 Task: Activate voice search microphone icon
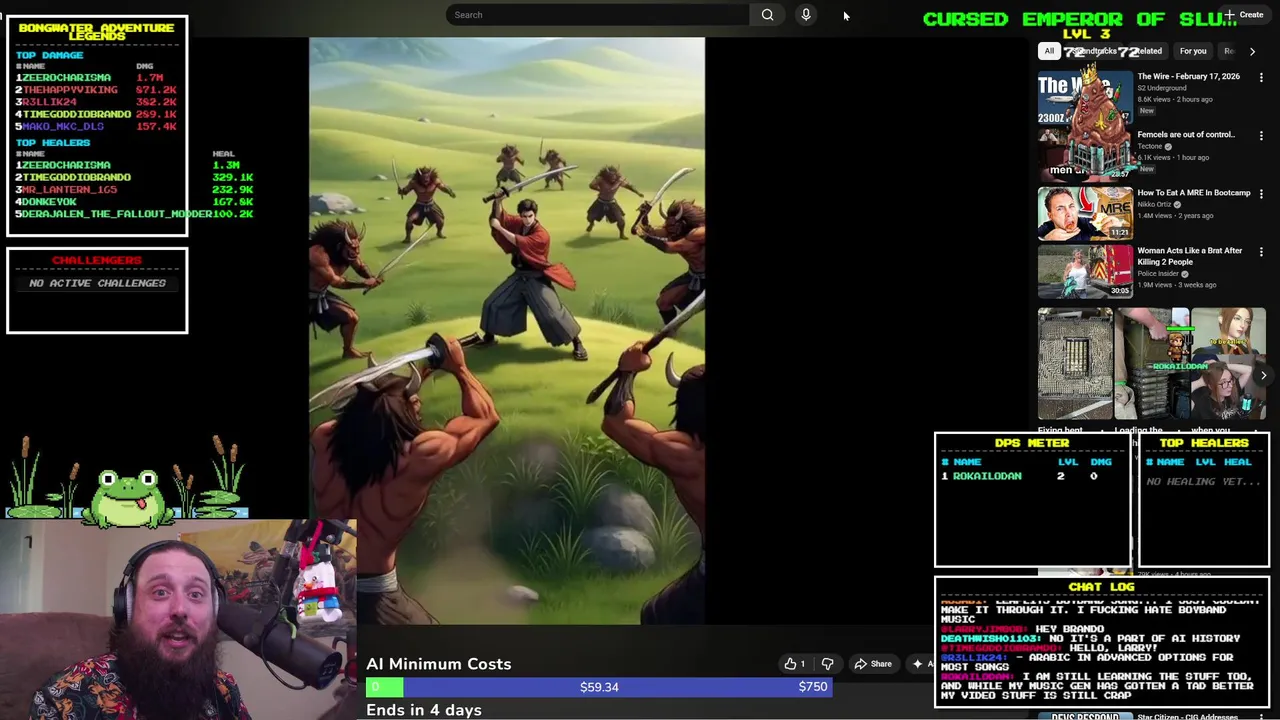806,15
